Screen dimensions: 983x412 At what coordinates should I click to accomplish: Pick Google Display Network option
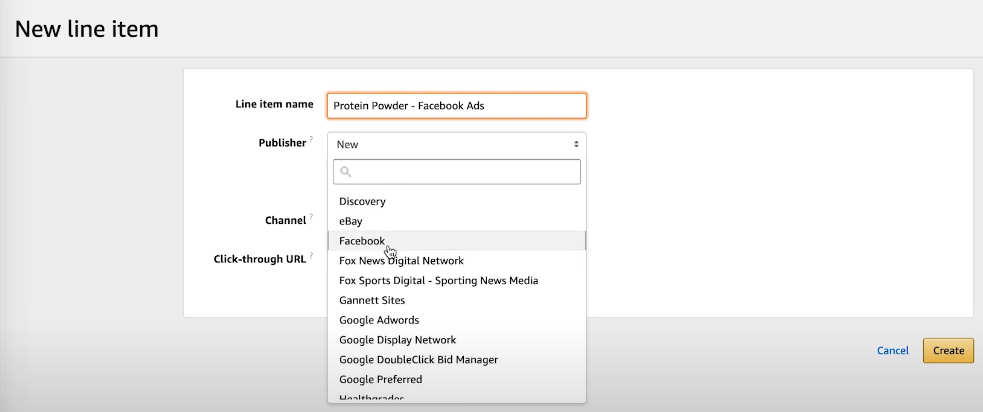(x=397, y=340)
